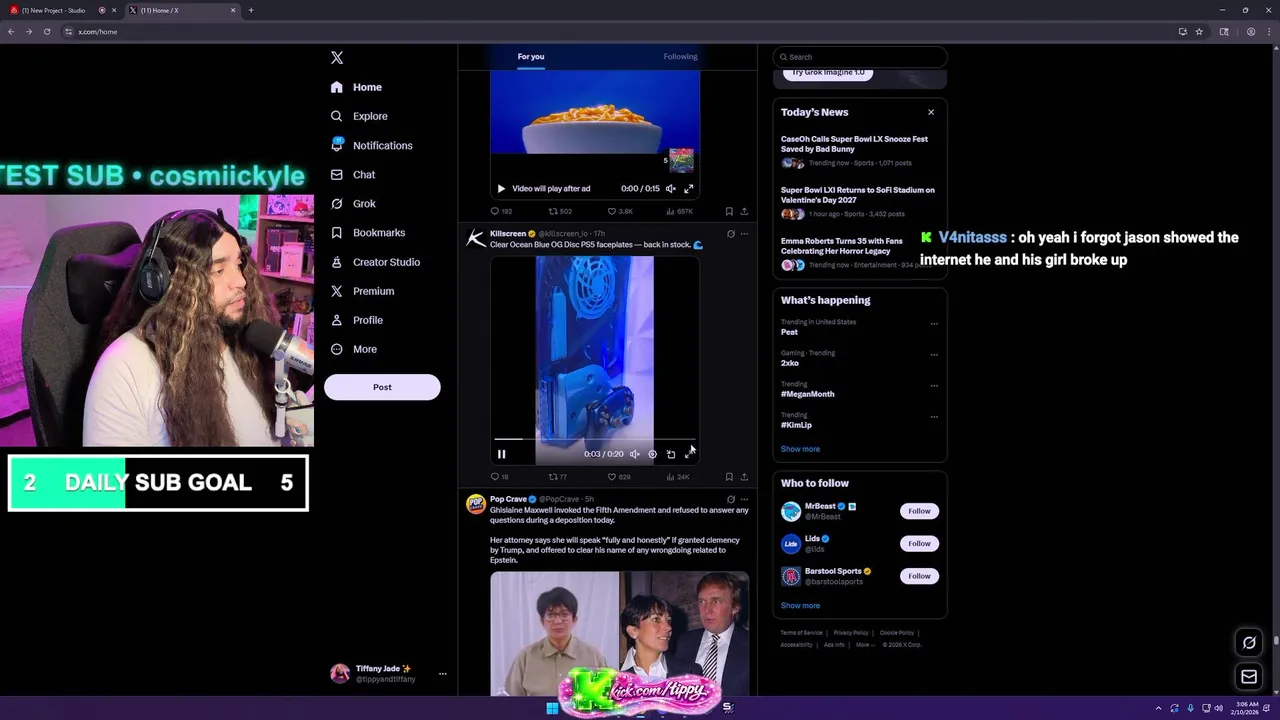Click the Search input field
This screenshot has width=1280, height=720.
coord(860,57)
